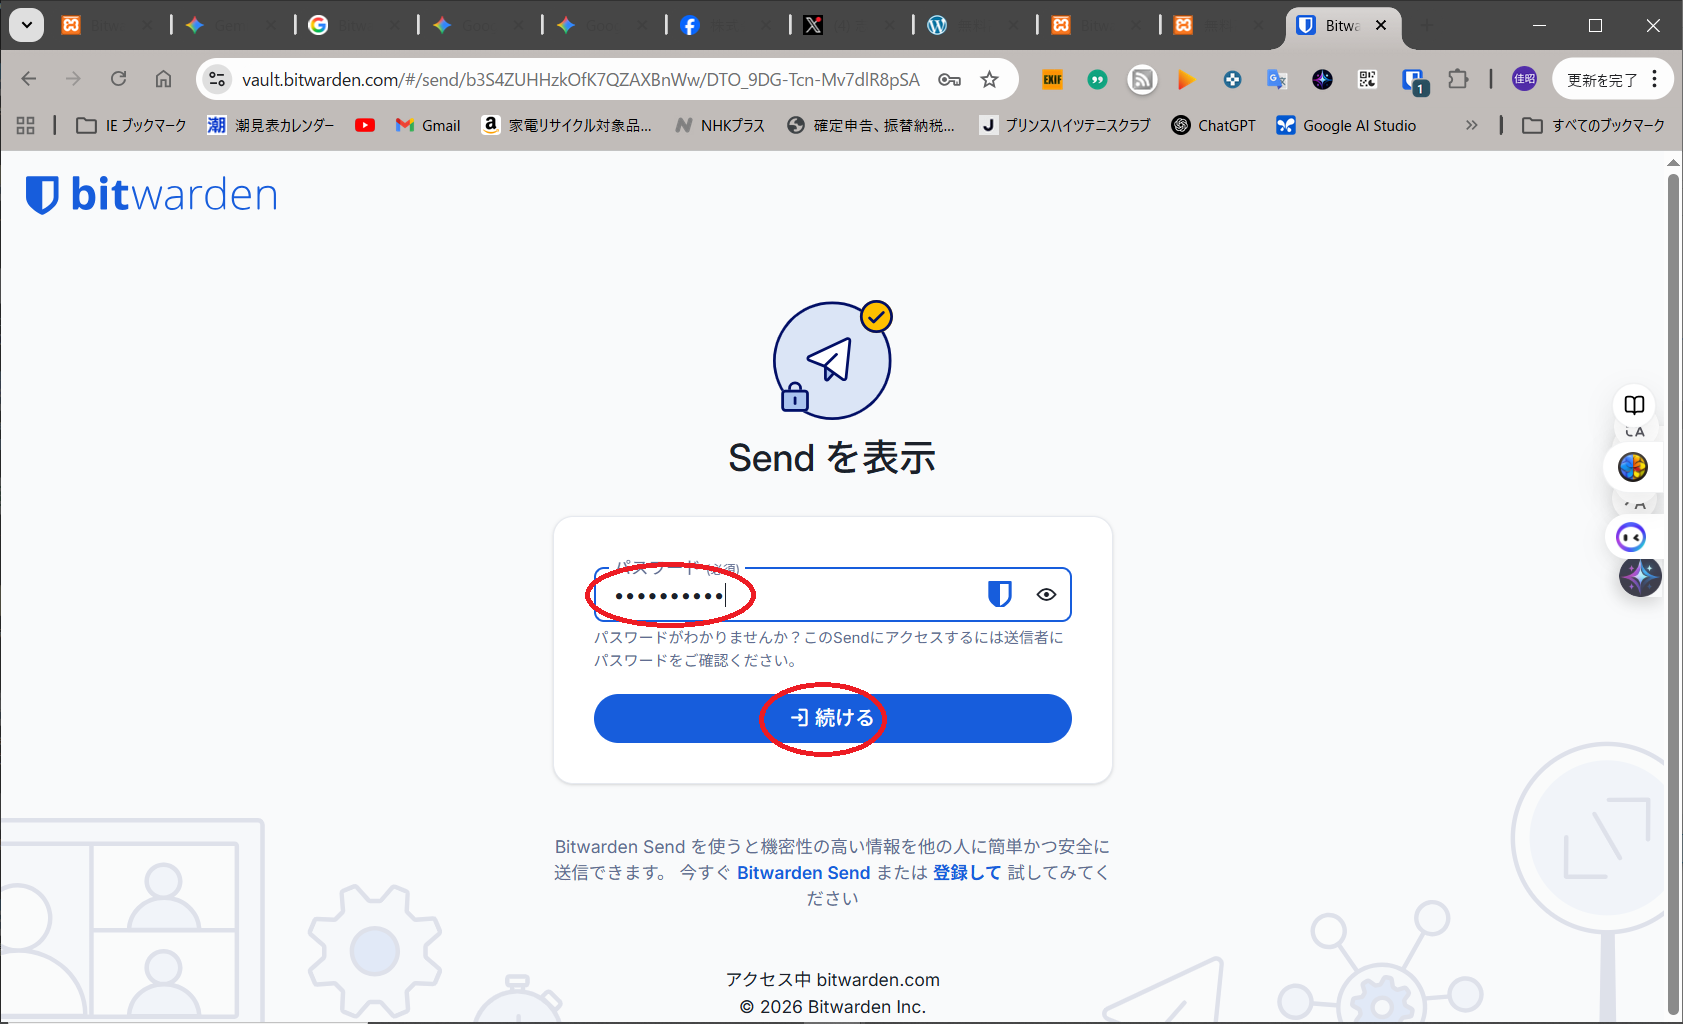1683x1024 pixels.
Task: Open the Chrome three-dot menu
Action: coord(1655,80)
